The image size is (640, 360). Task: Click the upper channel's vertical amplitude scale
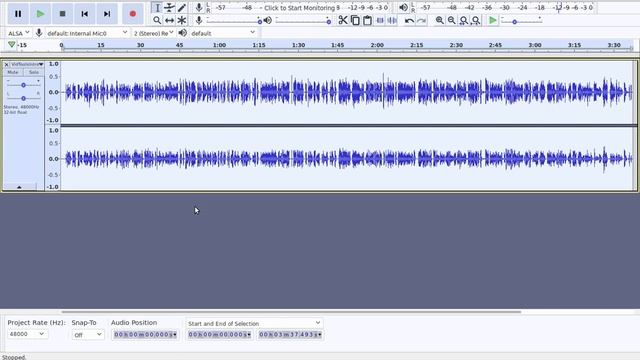53,92
